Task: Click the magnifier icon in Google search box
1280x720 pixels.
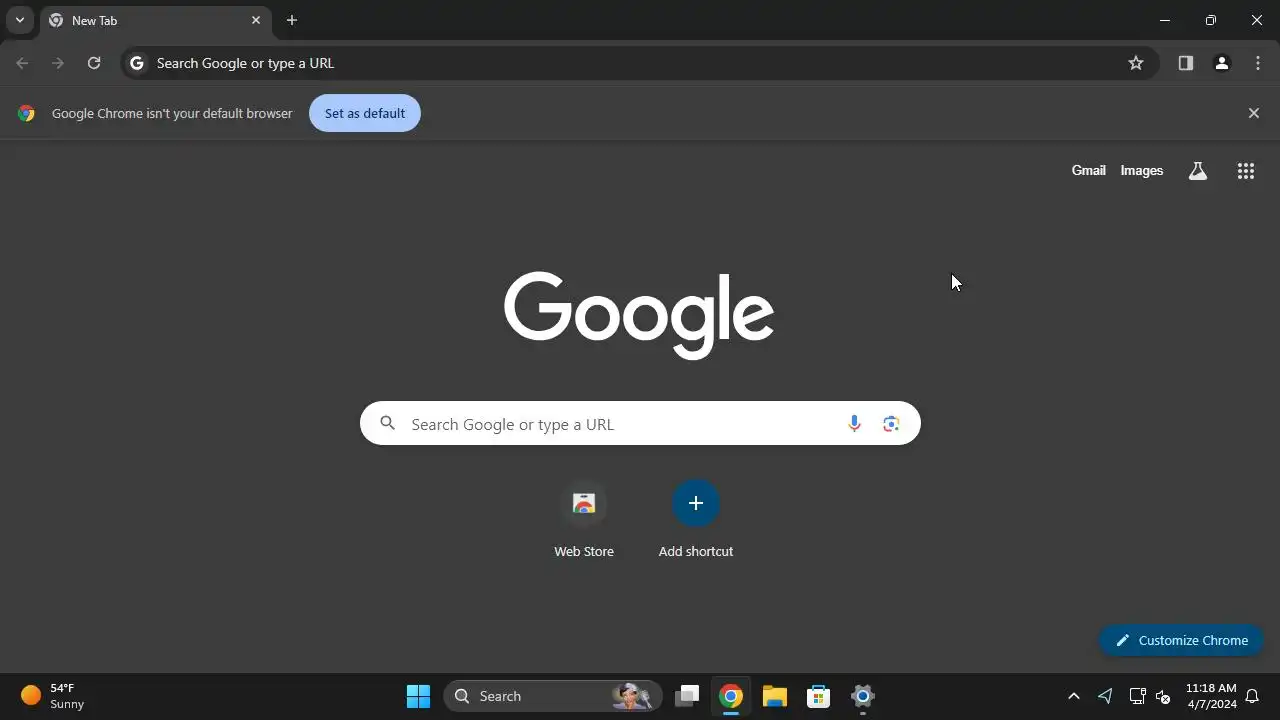Action: (x=388, y=423)
